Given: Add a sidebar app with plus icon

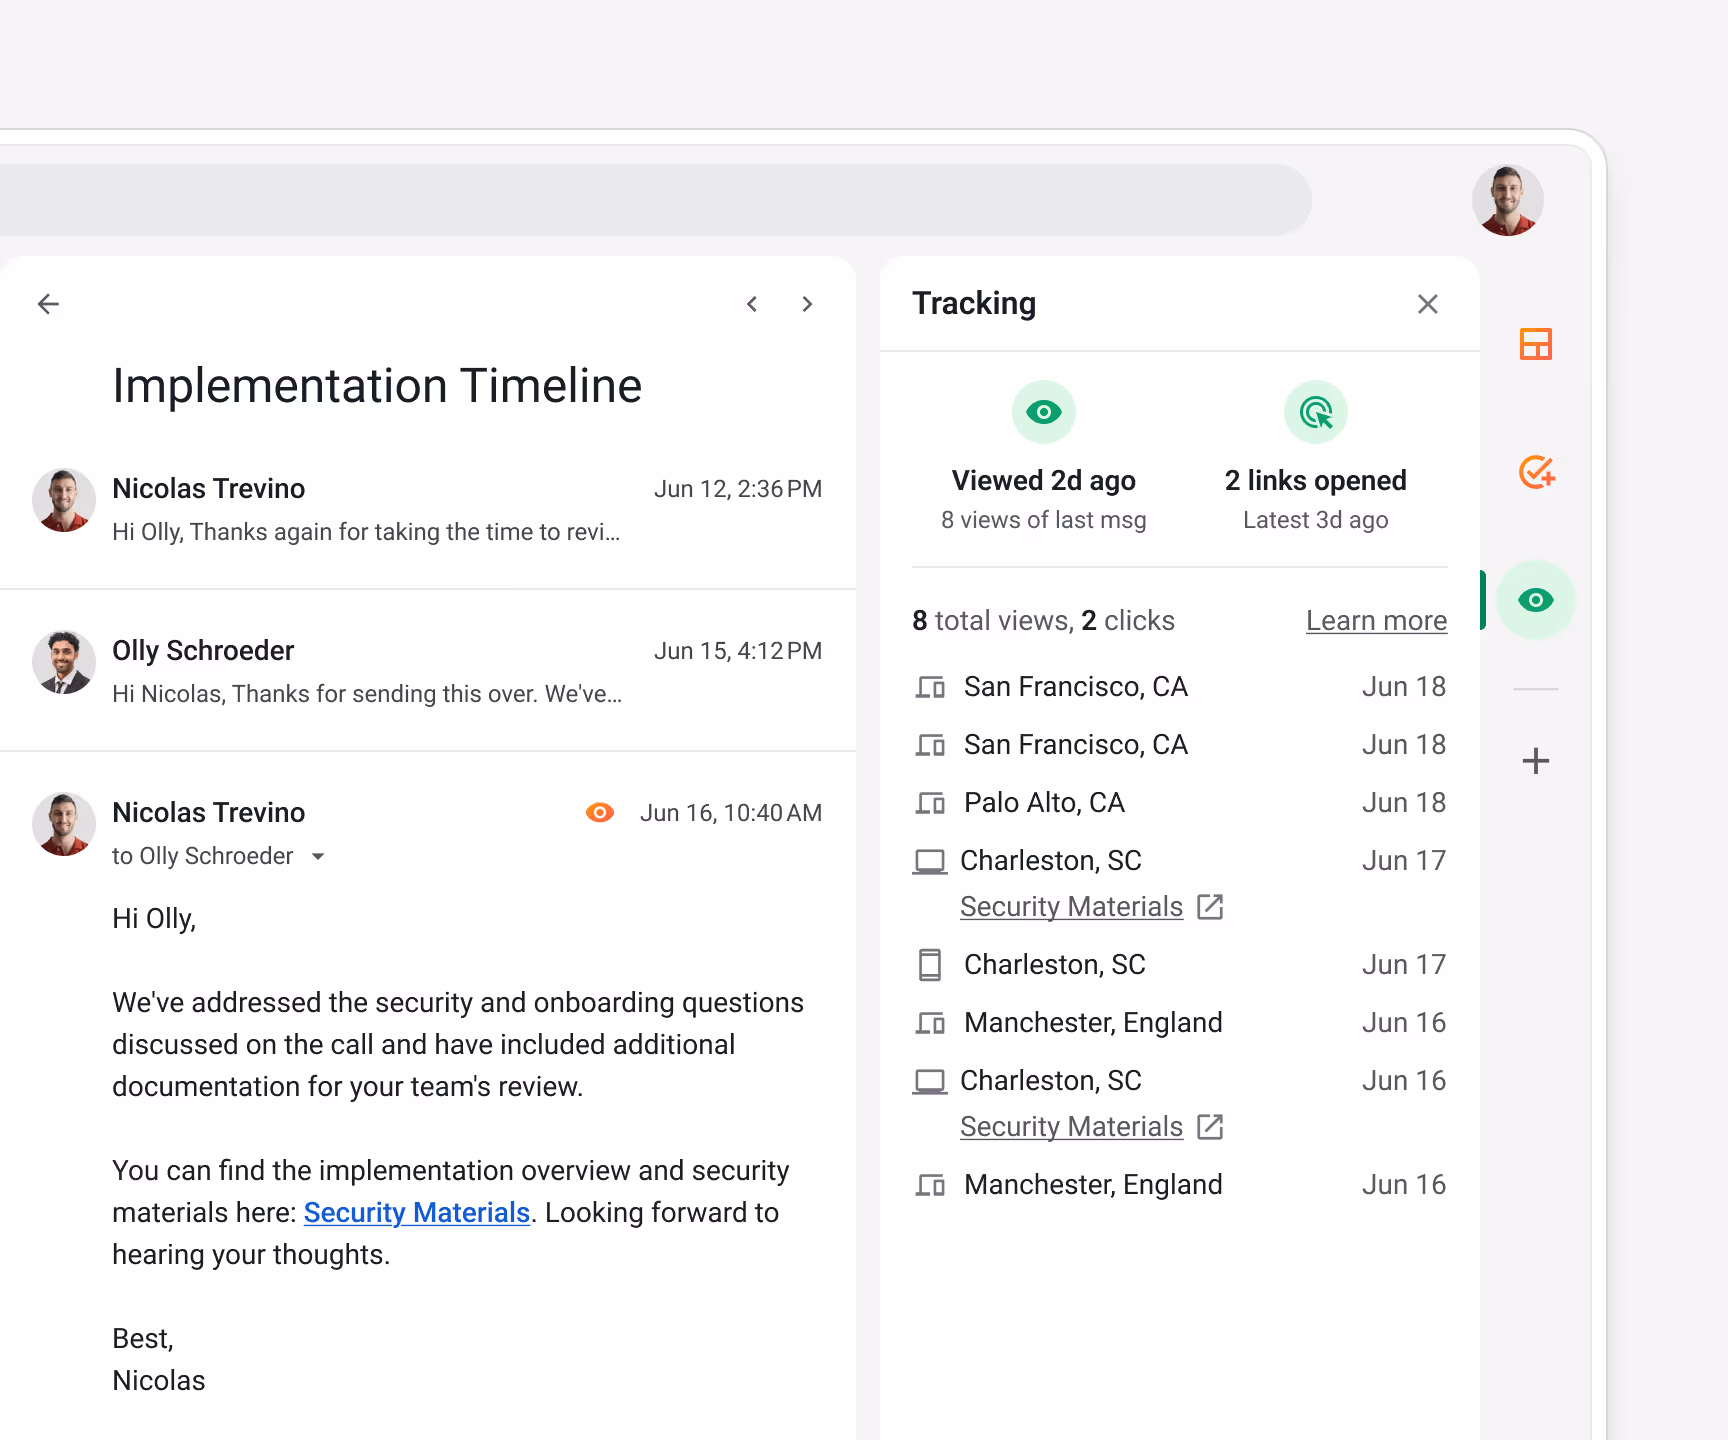Looking at the screenshot, I should pos(1536,761).
